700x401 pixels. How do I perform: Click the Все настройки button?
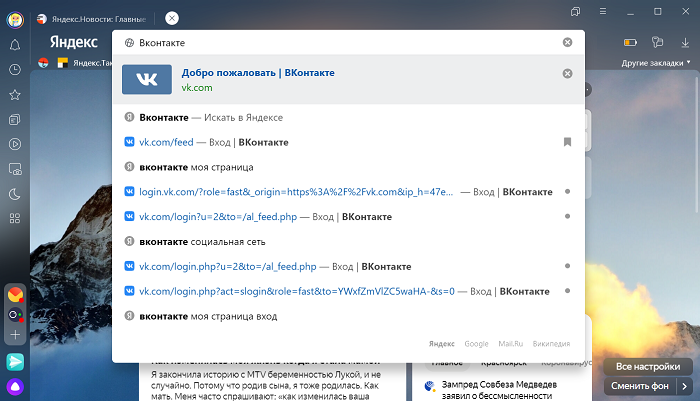tap(648, 367)
